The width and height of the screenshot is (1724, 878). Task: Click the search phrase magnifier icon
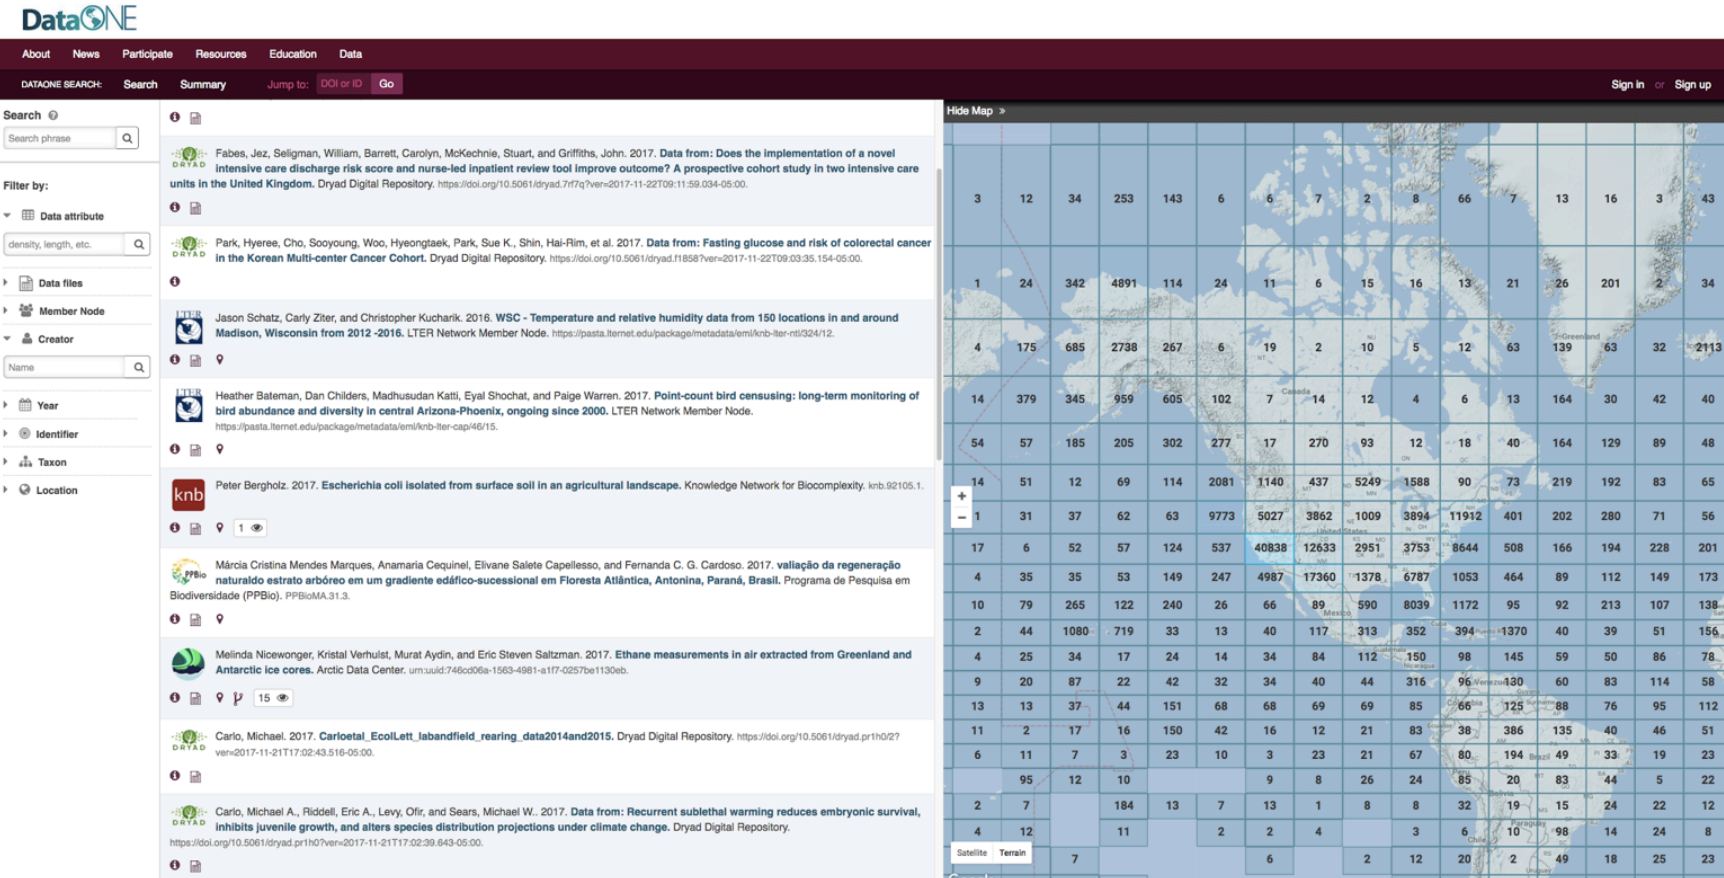click(x=127, y=138)
